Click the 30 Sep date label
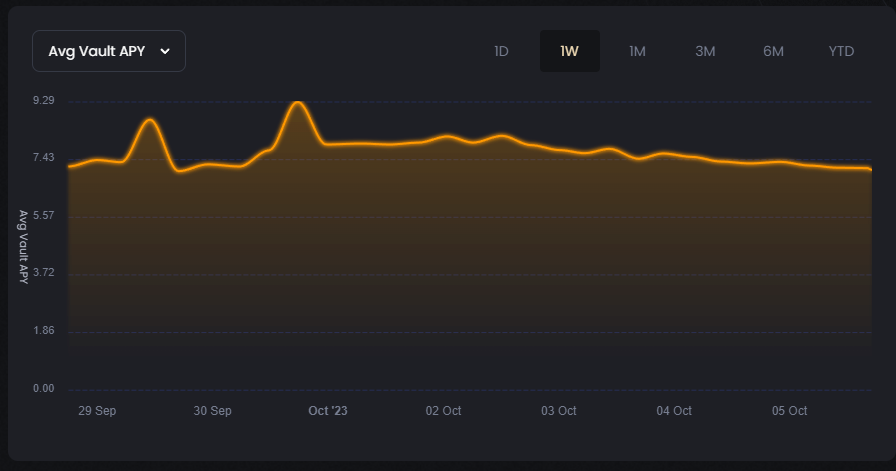Screen dimensions: 896x471 click(x=213, y=411)
